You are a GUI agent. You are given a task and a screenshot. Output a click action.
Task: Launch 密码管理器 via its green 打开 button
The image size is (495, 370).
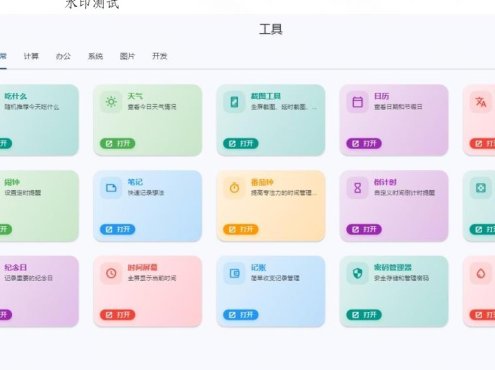coord(364,315)
